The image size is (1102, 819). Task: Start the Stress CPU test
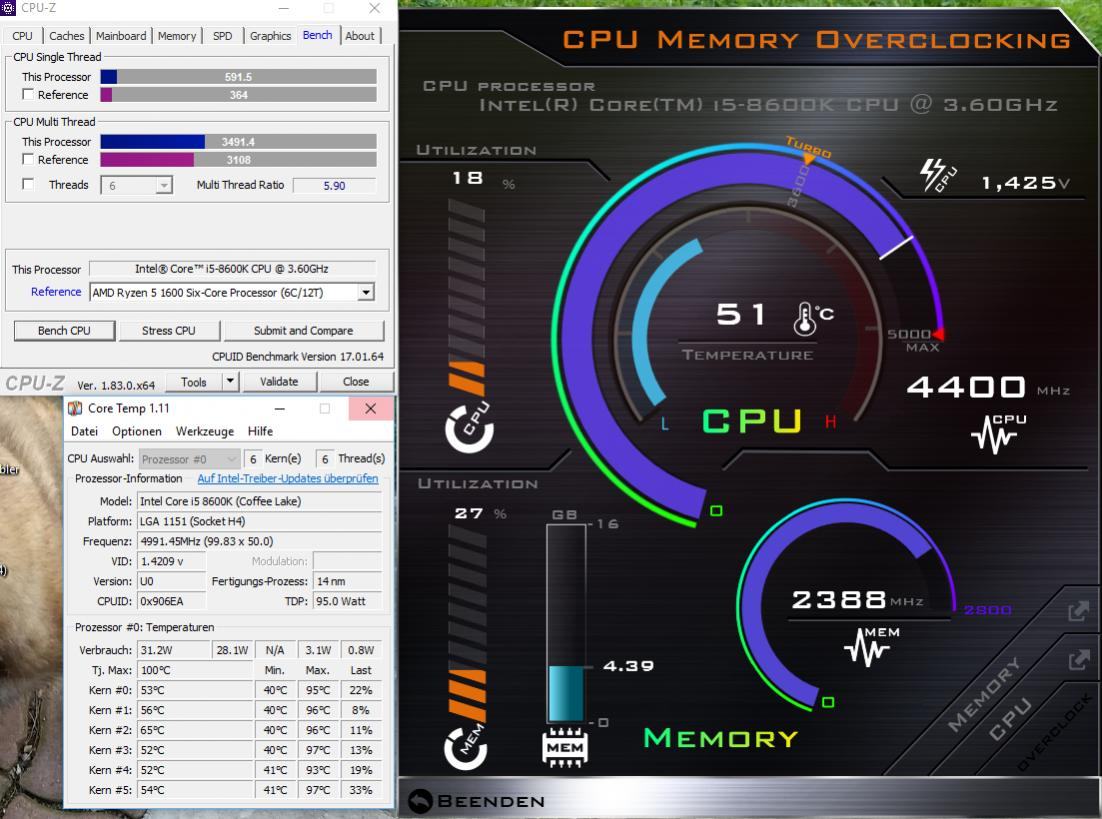169,330
